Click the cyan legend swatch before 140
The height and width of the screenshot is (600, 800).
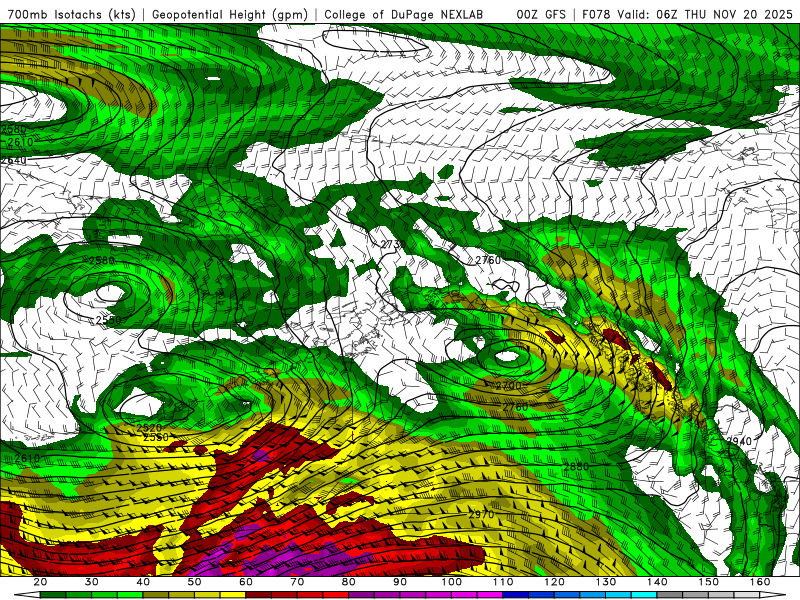click(644, 595)
